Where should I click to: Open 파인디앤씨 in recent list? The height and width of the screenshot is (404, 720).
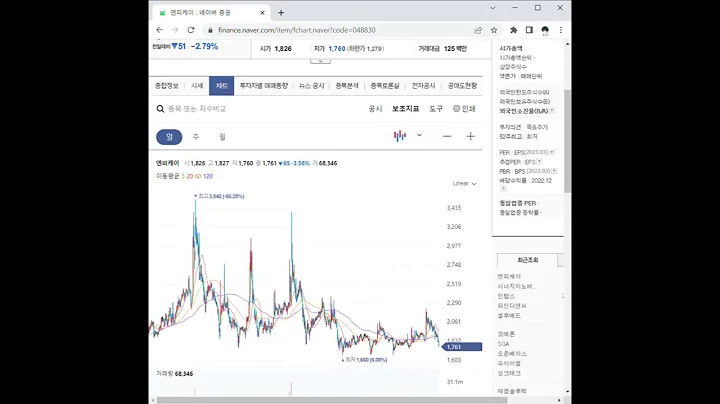coord(512,306)
